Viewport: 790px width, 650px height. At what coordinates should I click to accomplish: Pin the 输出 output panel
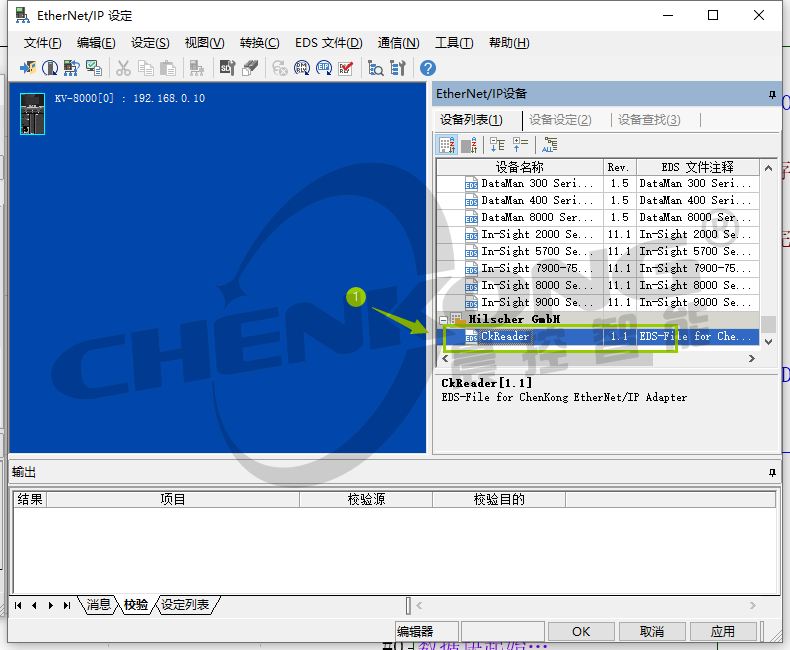(771, 472)
